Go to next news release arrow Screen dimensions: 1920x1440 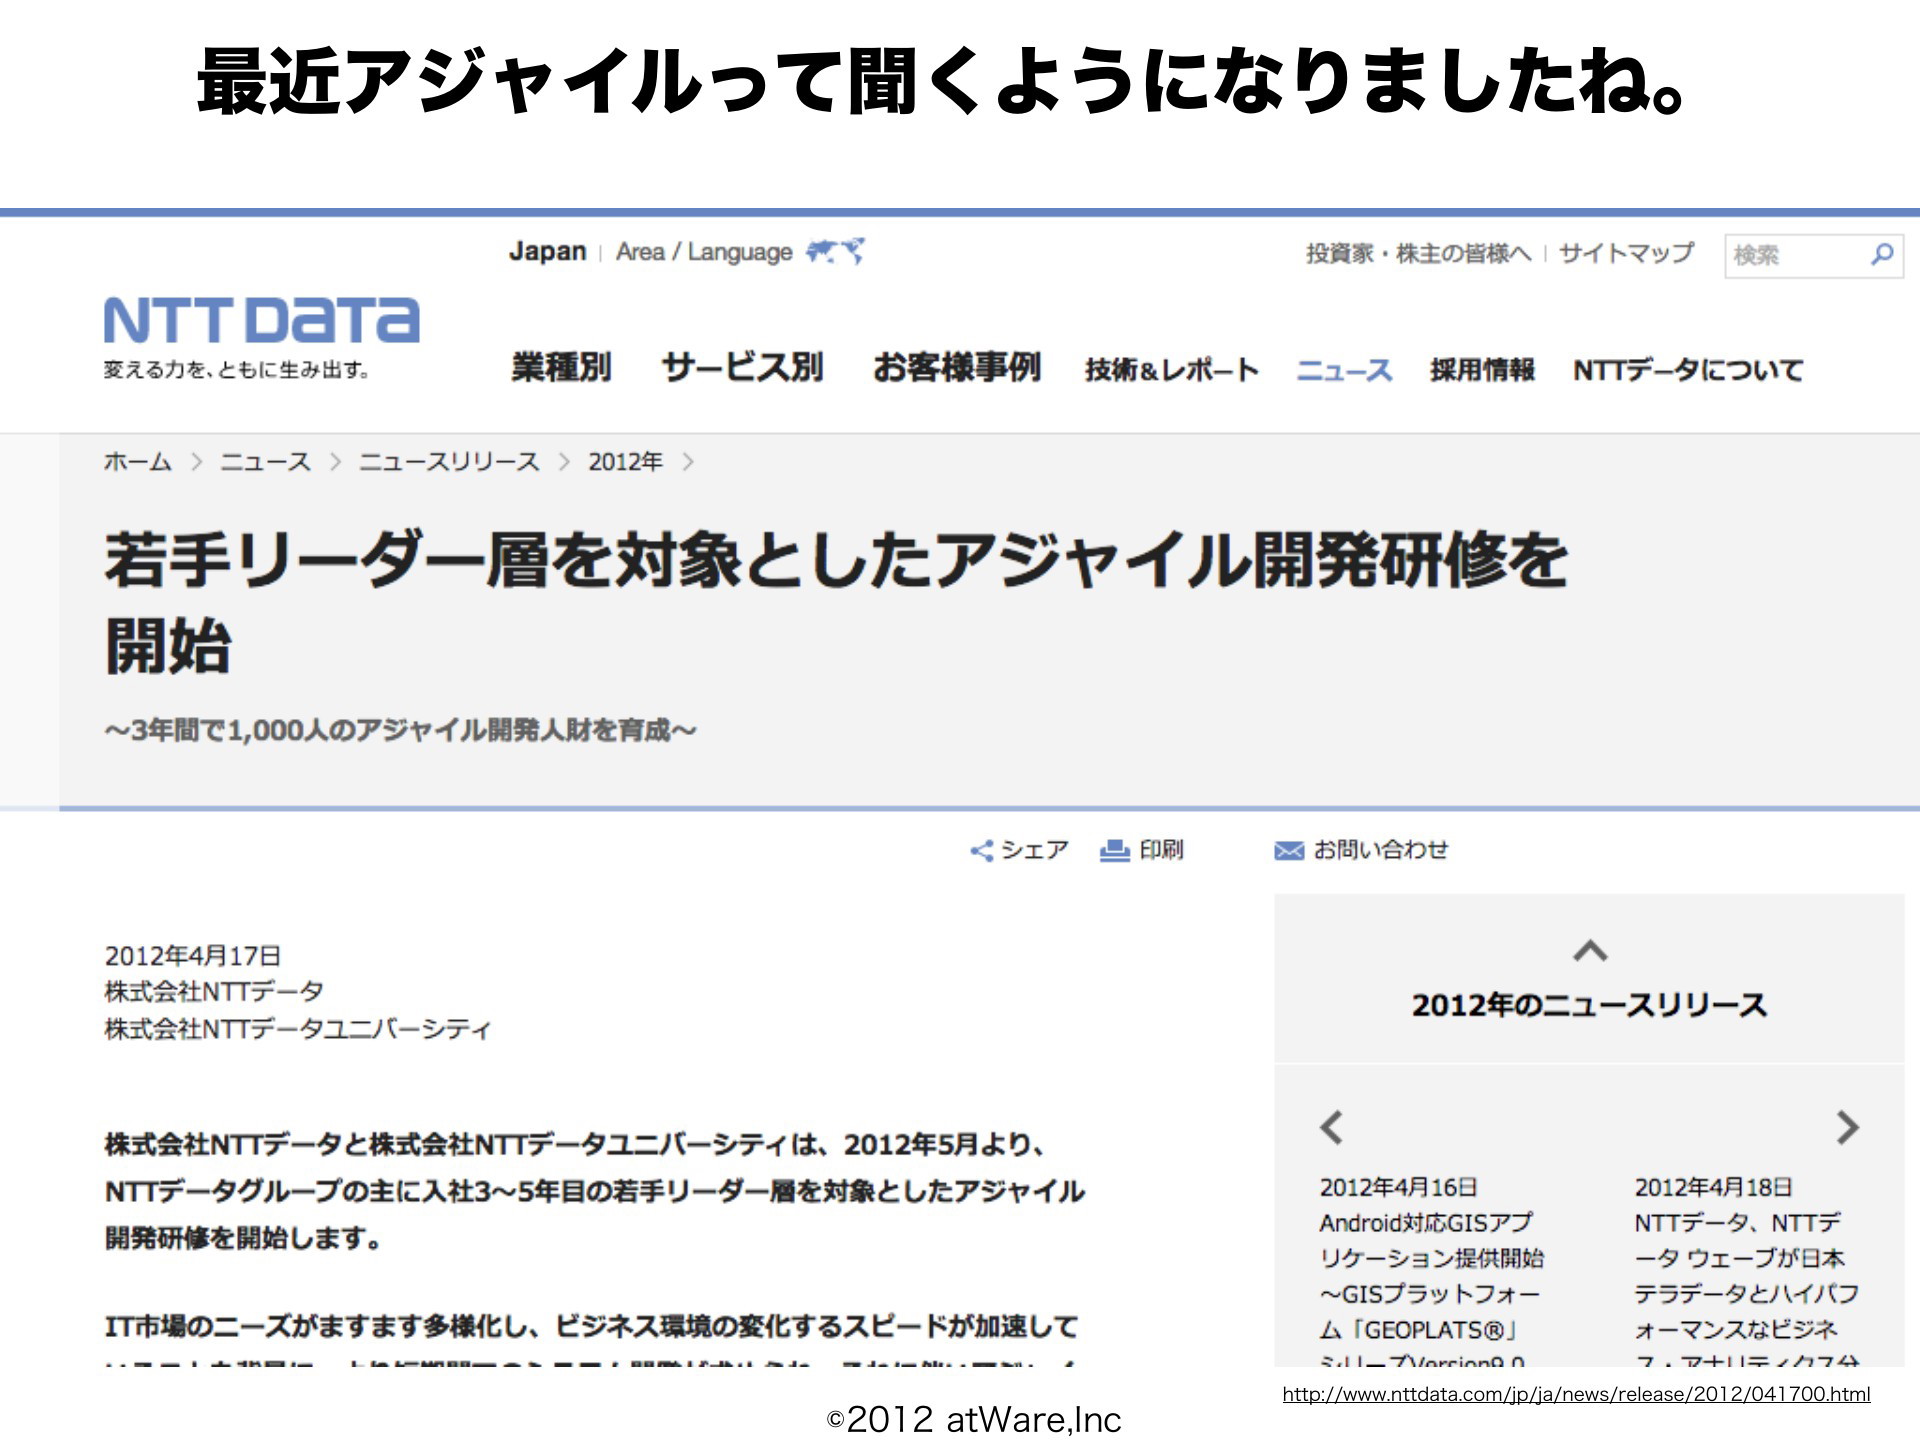(1847, 1127)
